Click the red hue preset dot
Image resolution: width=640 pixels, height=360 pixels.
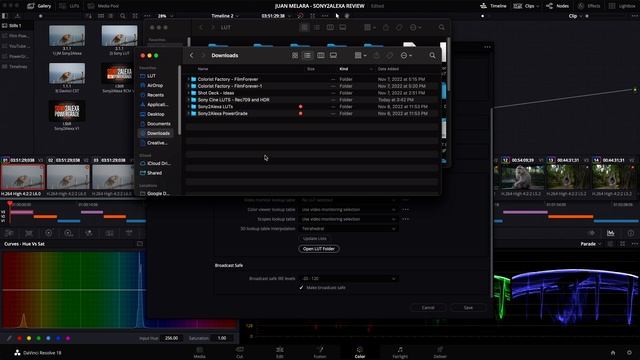pyautogui.click(x=19, y=338)
